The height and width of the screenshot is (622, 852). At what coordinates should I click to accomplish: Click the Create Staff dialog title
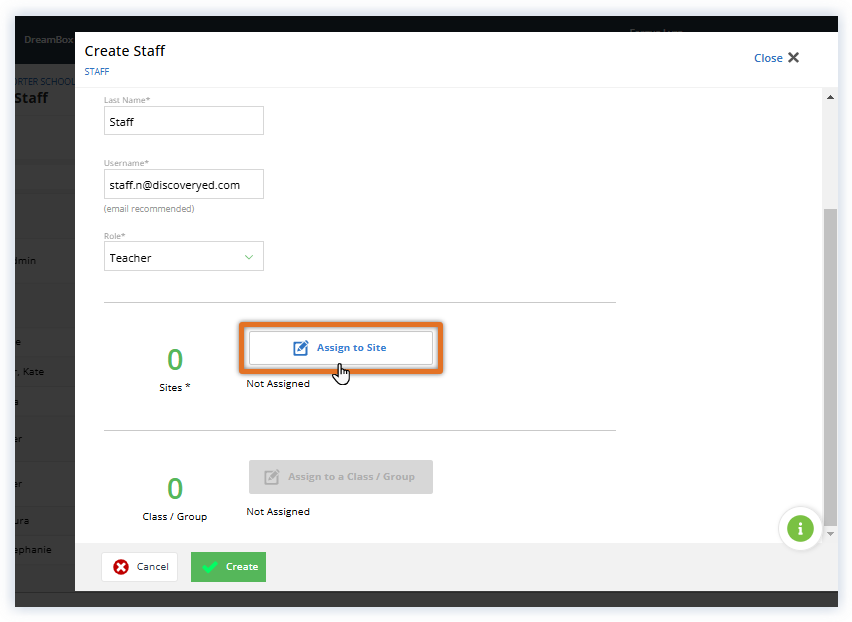(x=124, y=51)
